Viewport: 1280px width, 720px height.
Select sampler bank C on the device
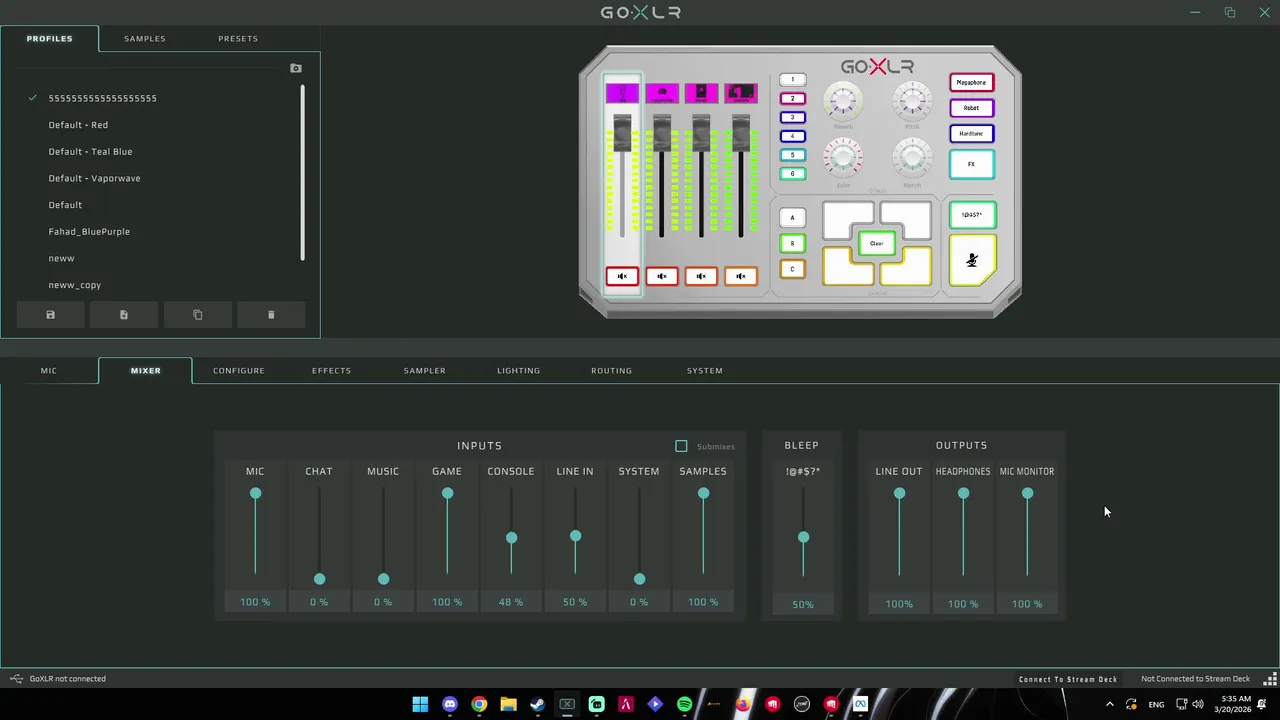pos(792,269)
